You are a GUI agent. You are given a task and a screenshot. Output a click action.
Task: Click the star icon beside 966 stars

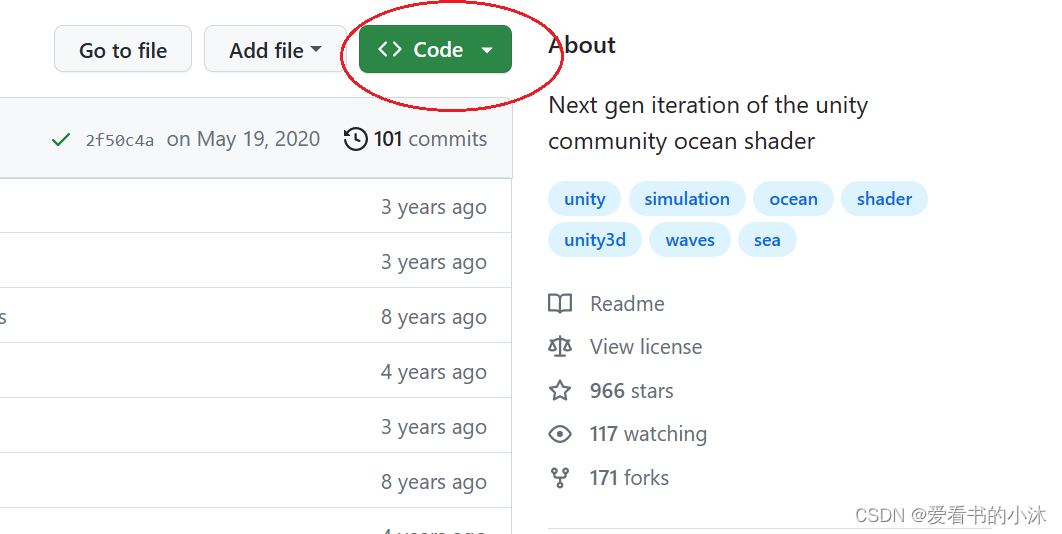560,391
